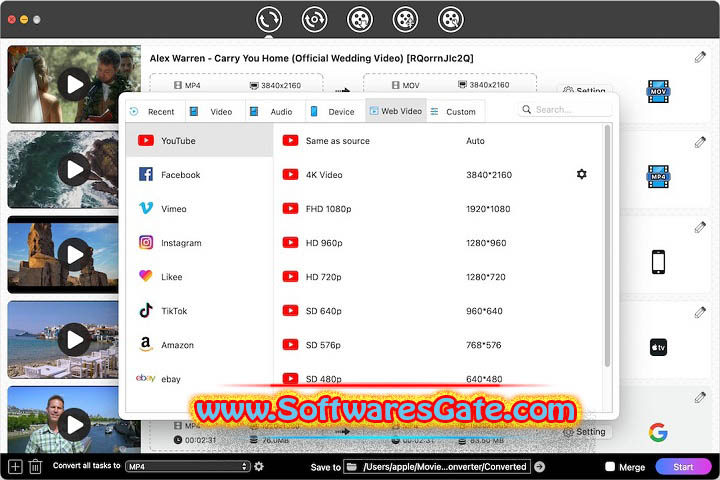
Task: Click the MP4 output format icon
Action: [x=658, y=176]
